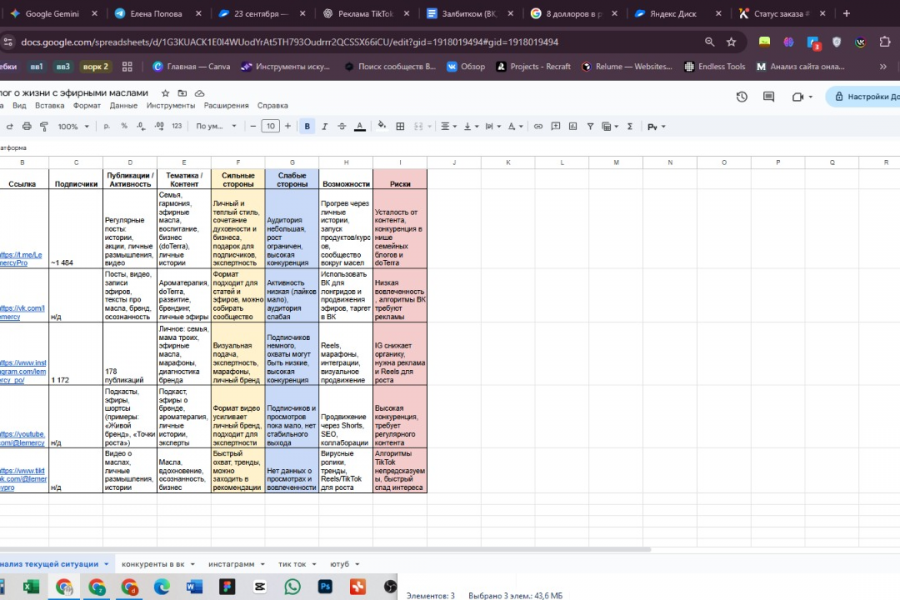Click the redo arrow in Sheets toolbar
Image resolution: width=900 pixels, height=600 pixels.
(10, 126)
